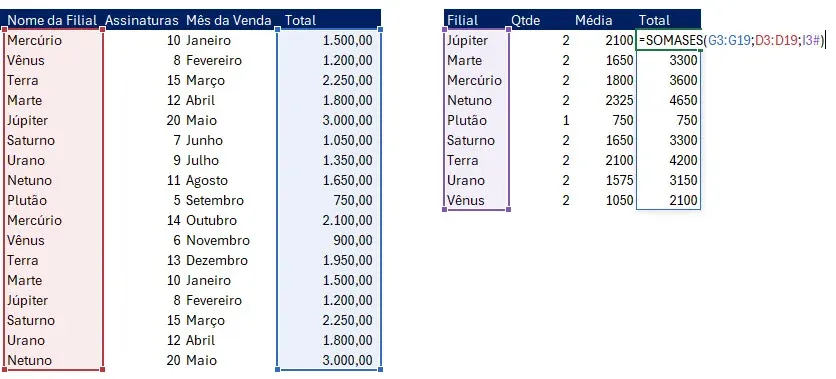Click the Agosto month cell

207,180
